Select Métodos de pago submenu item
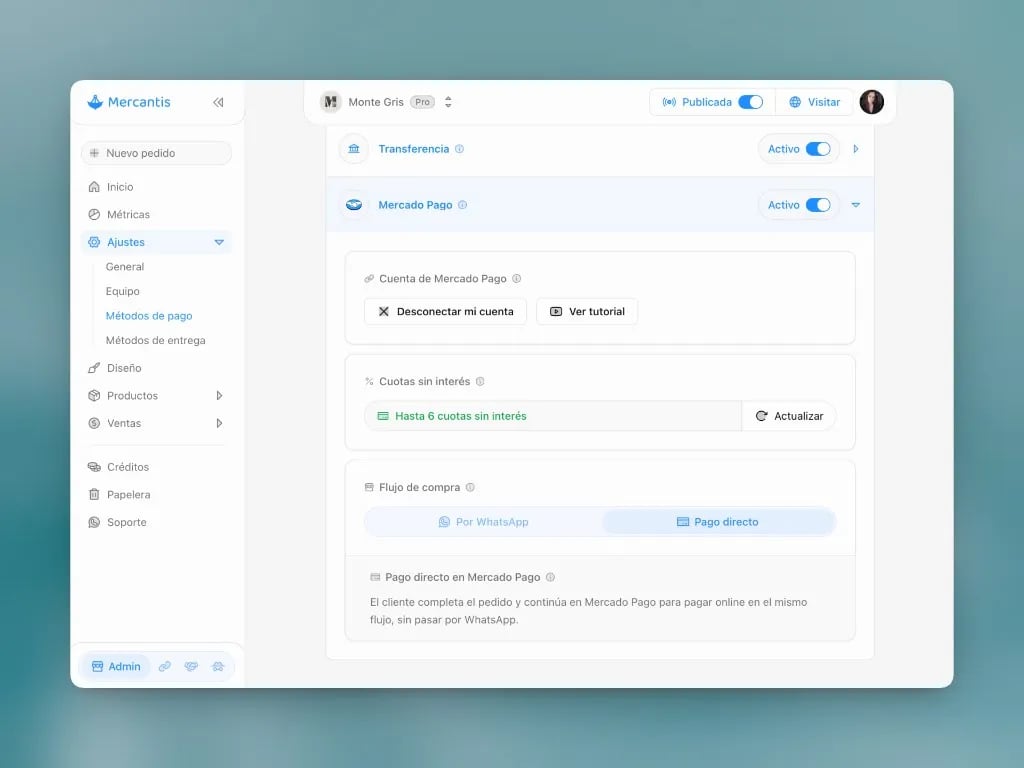Screen dimensions: 1024x768 pos(149,315)
